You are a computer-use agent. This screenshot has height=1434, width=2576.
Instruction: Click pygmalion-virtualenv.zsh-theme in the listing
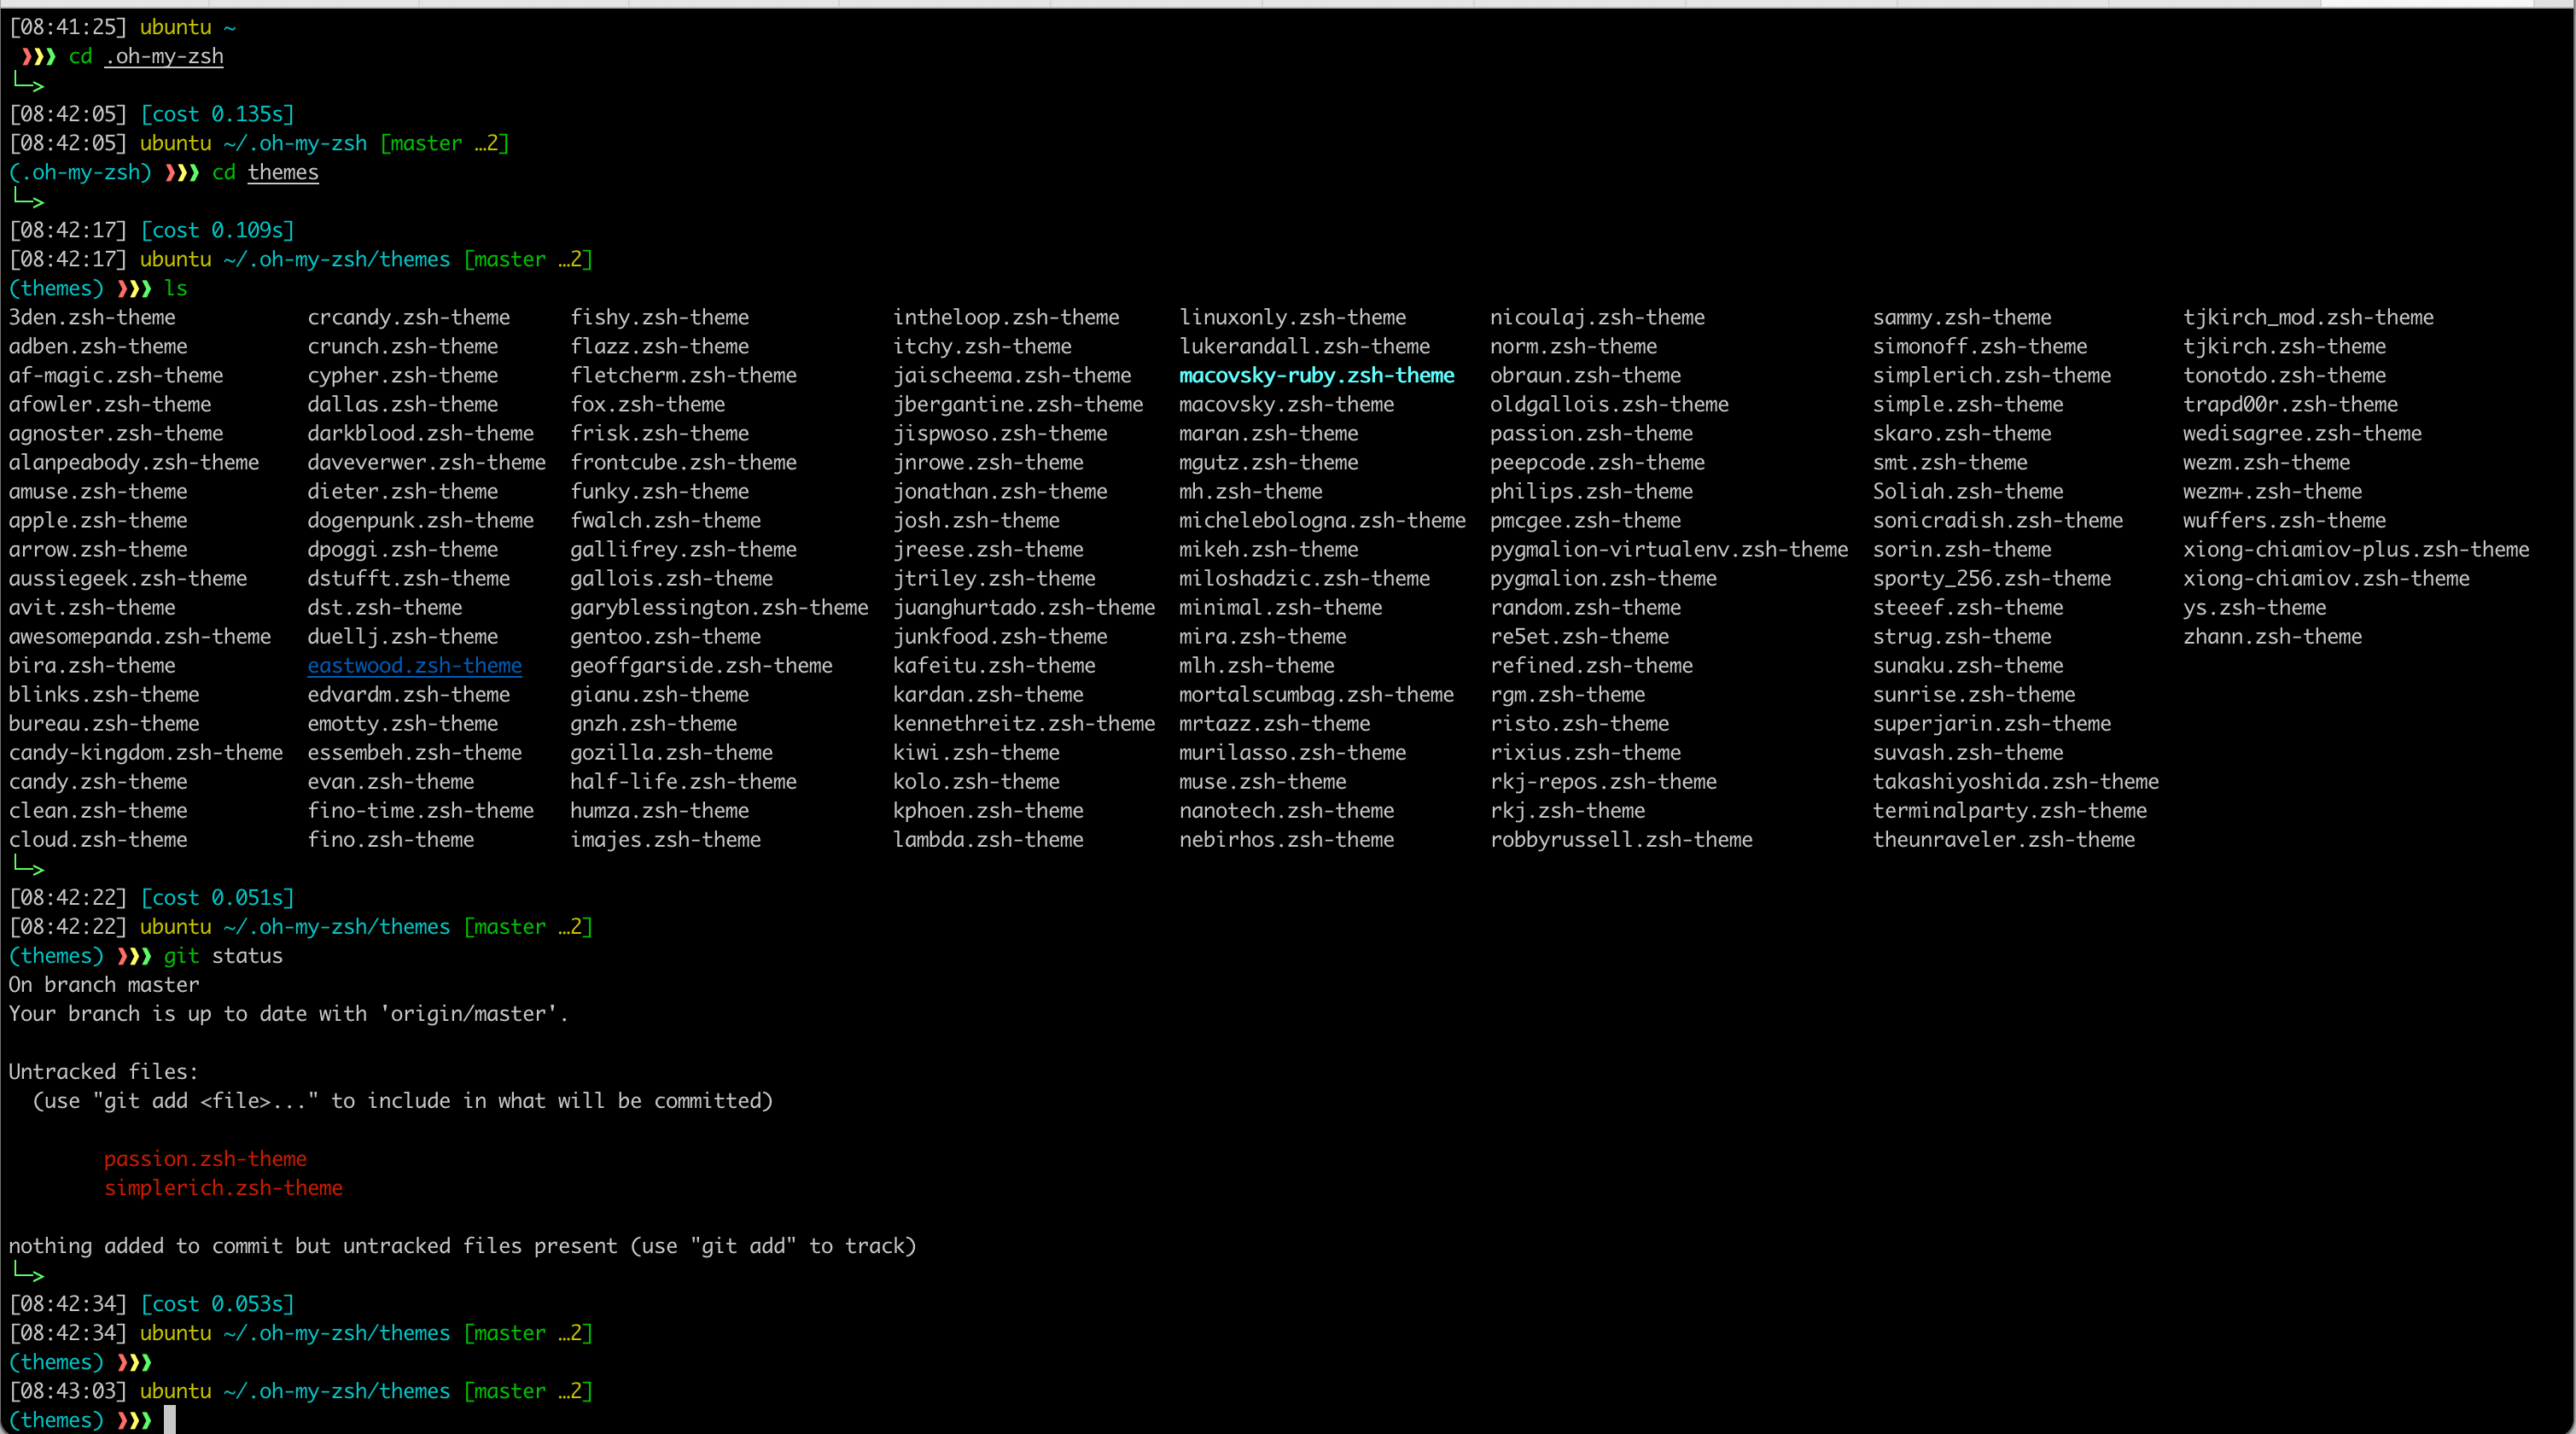pyautogui.click(x=1668, y=549)
